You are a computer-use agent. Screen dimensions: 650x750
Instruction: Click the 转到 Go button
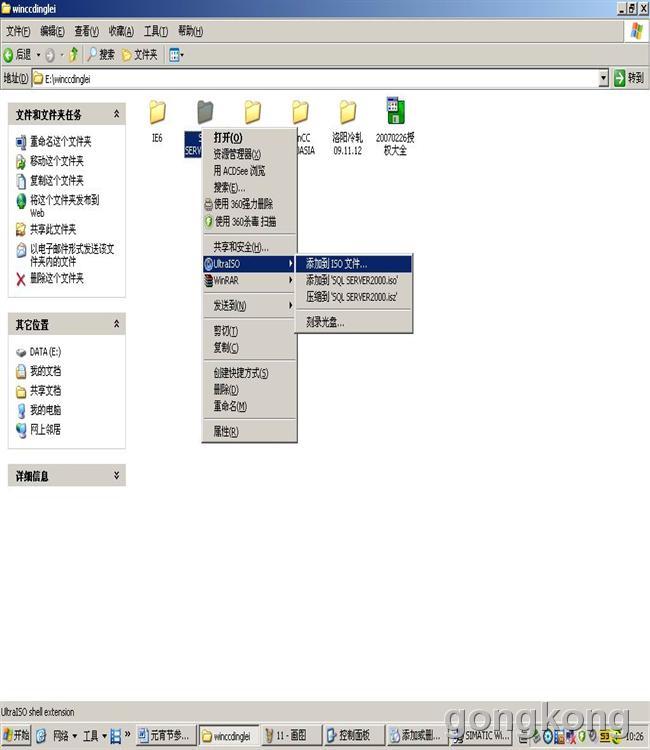[629, 78]
